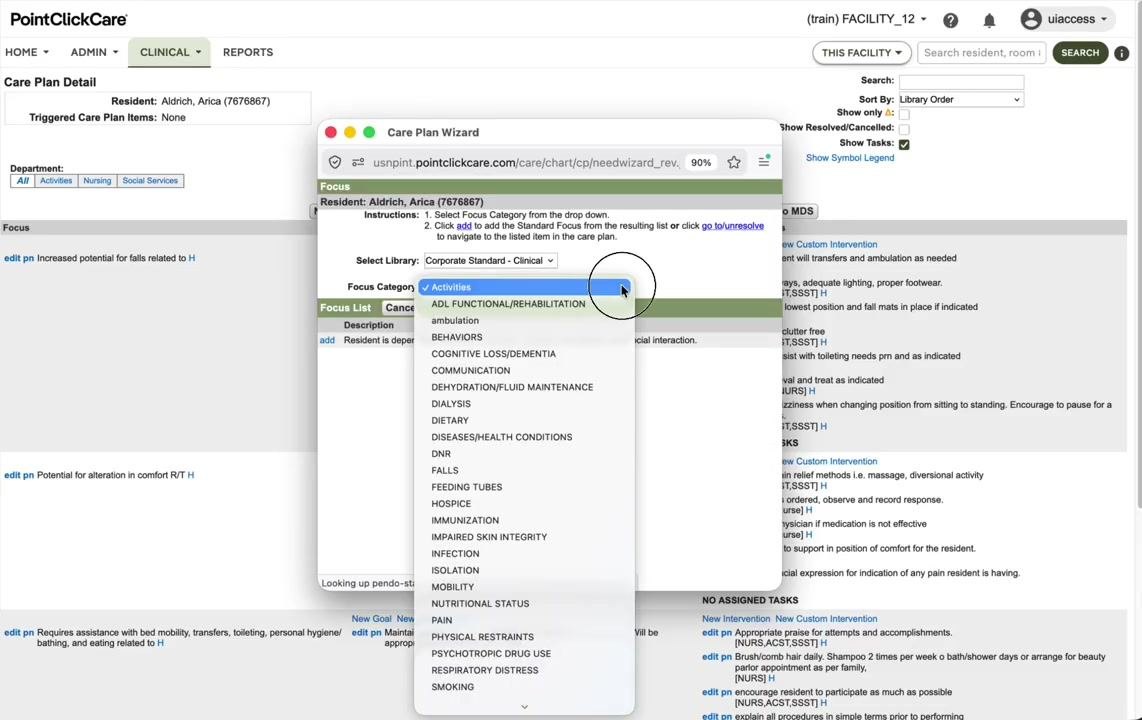Open the CLINICAL menu

[170, 52]
